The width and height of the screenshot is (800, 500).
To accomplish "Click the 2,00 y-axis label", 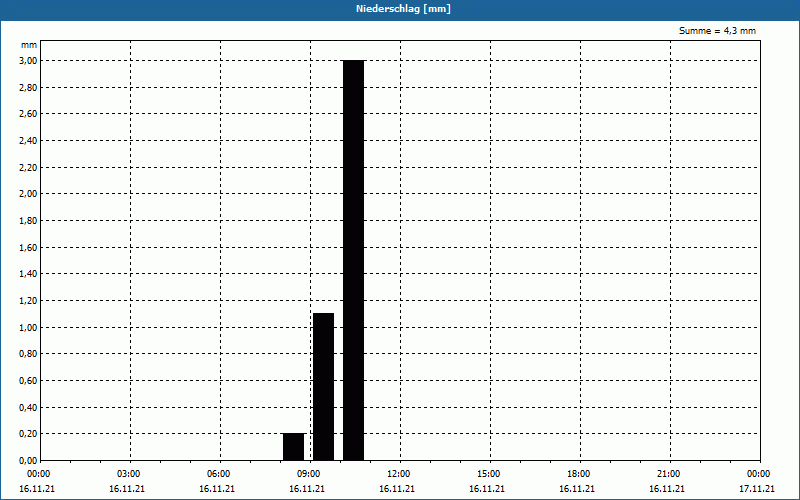I will tap(28, 194).
